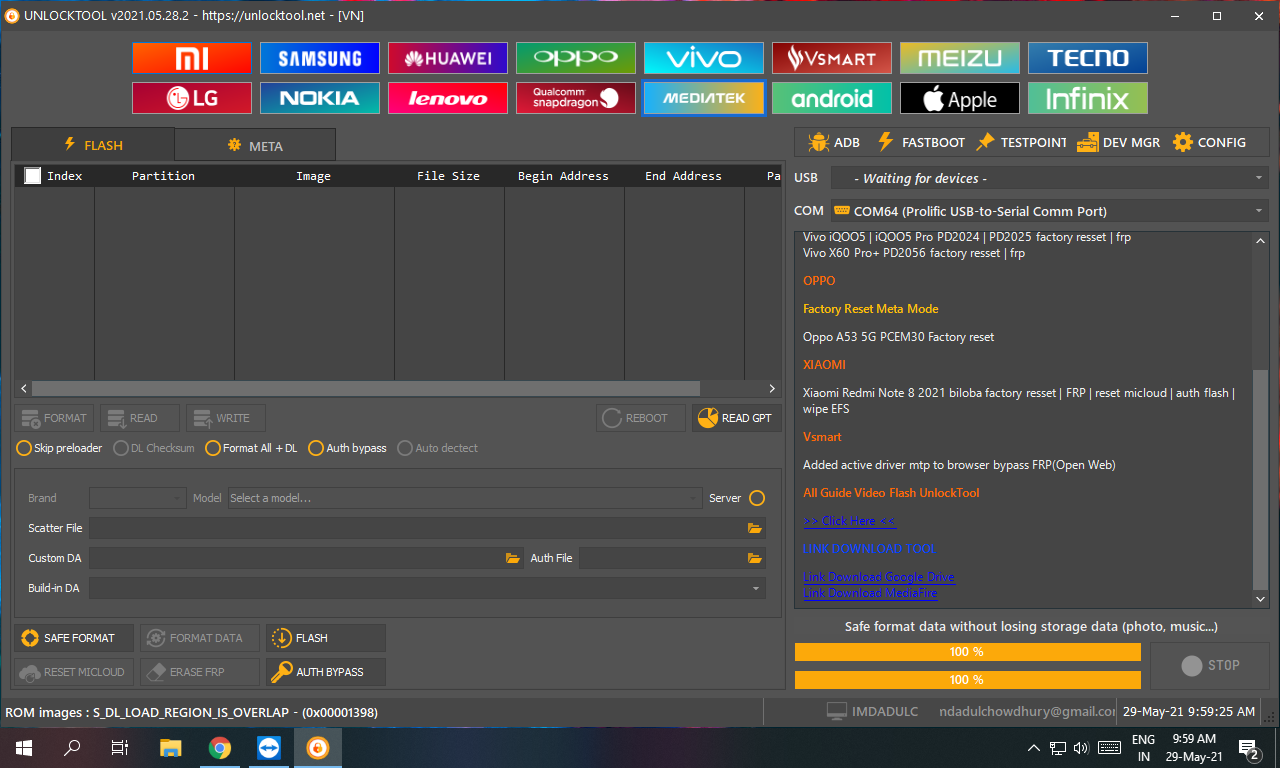The width and height of the screenshot is (1280, 768).
Task: Click the upper 100% progress bar
Action: pyautogui.click(x=967, y=652)
